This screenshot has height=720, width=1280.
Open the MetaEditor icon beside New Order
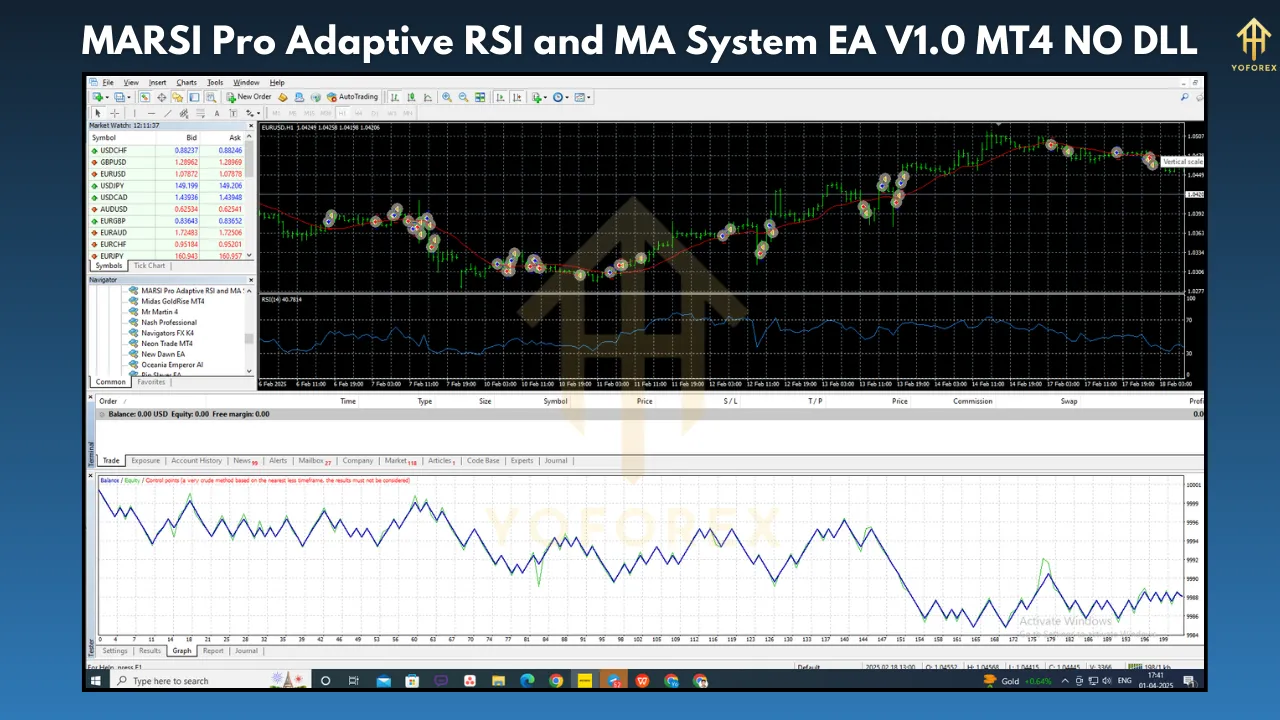pos(282,97)
